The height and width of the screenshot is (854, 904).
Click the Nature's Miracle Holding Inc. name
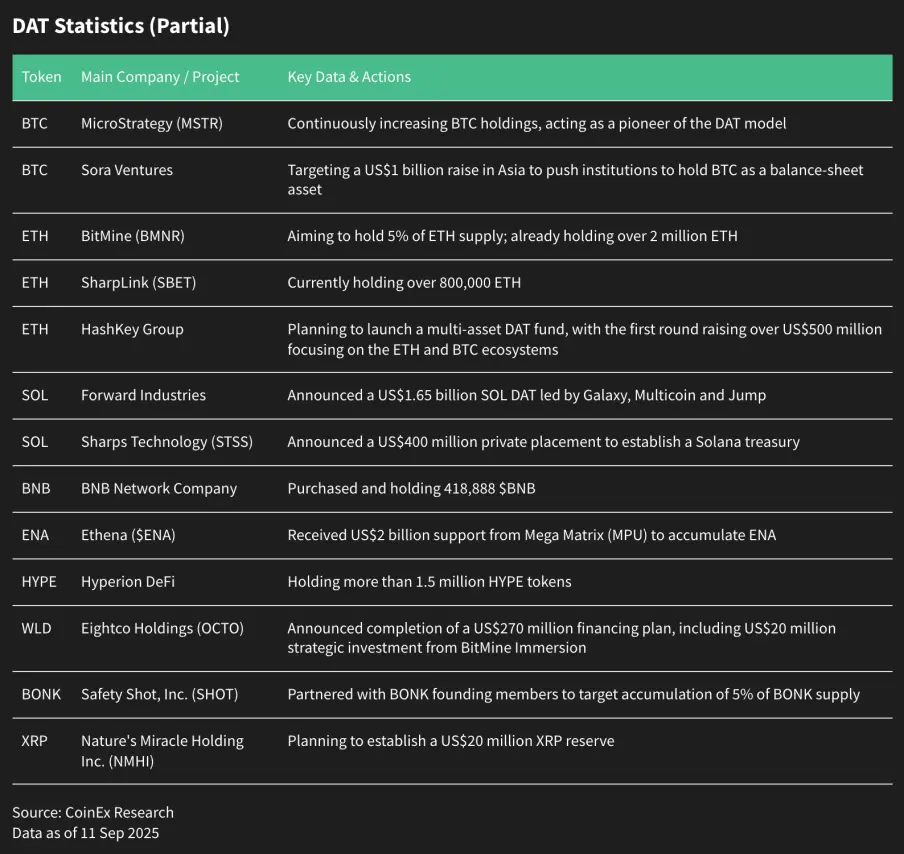162,751
